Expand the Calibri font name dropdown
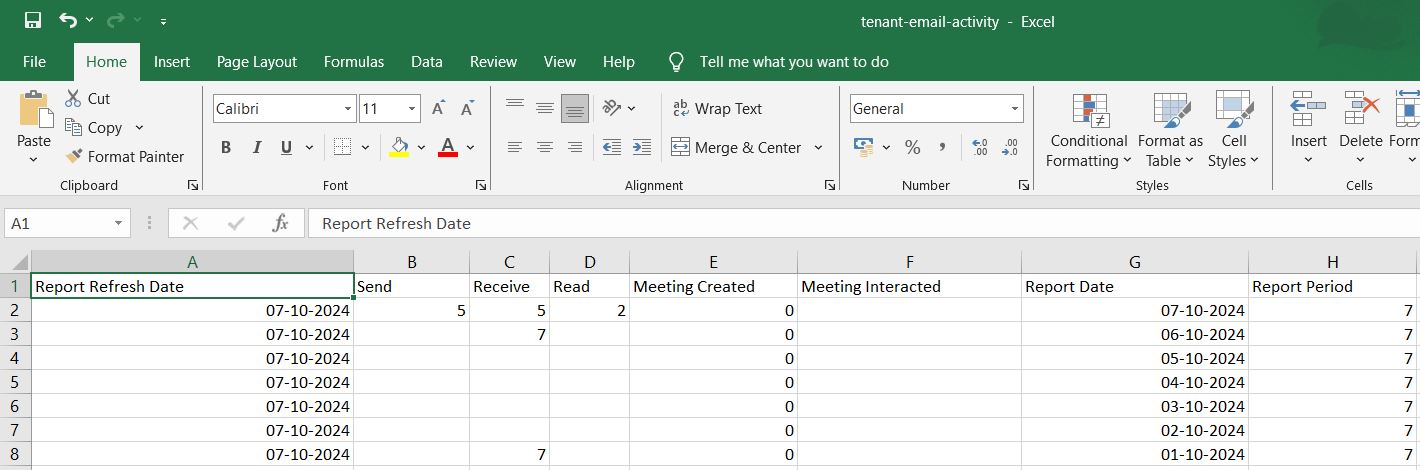 pos(348,109)
